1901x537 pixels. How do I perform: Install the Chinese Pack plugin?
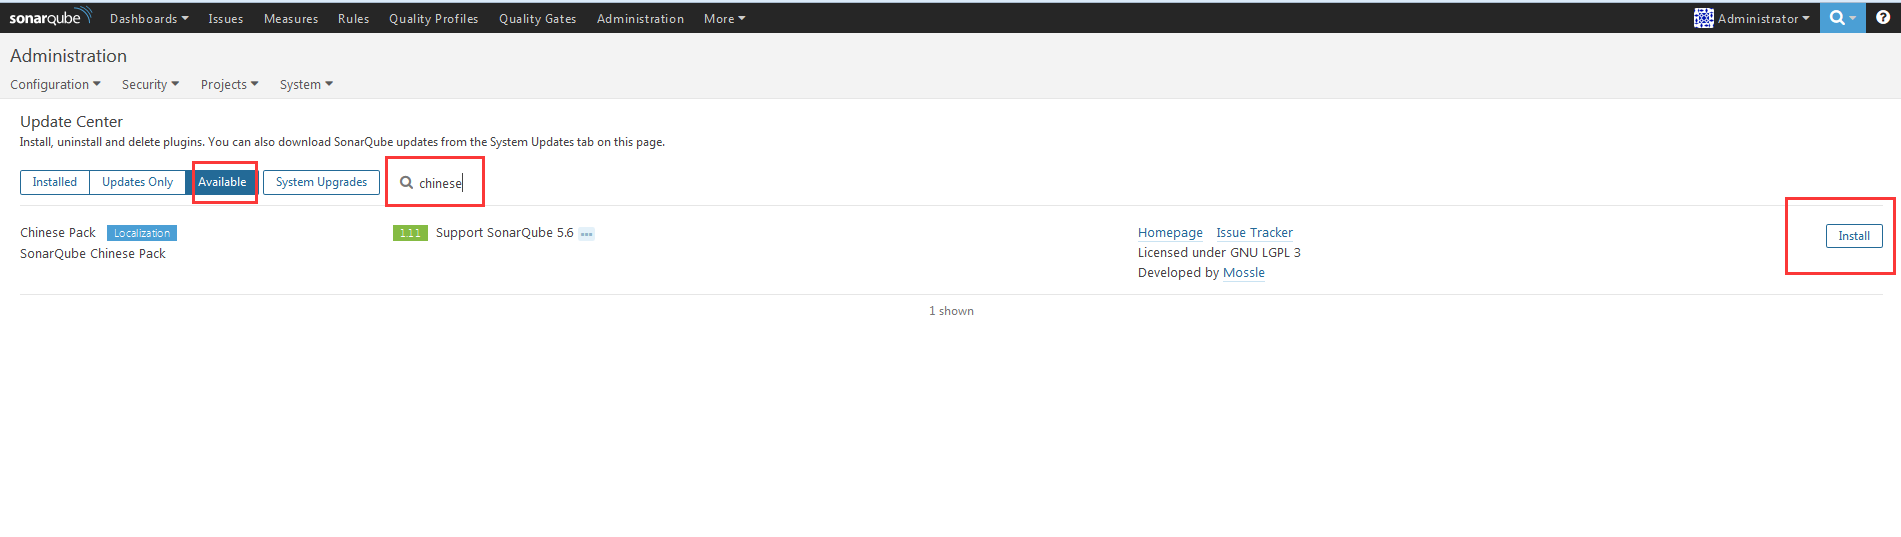click(1854, 236)
